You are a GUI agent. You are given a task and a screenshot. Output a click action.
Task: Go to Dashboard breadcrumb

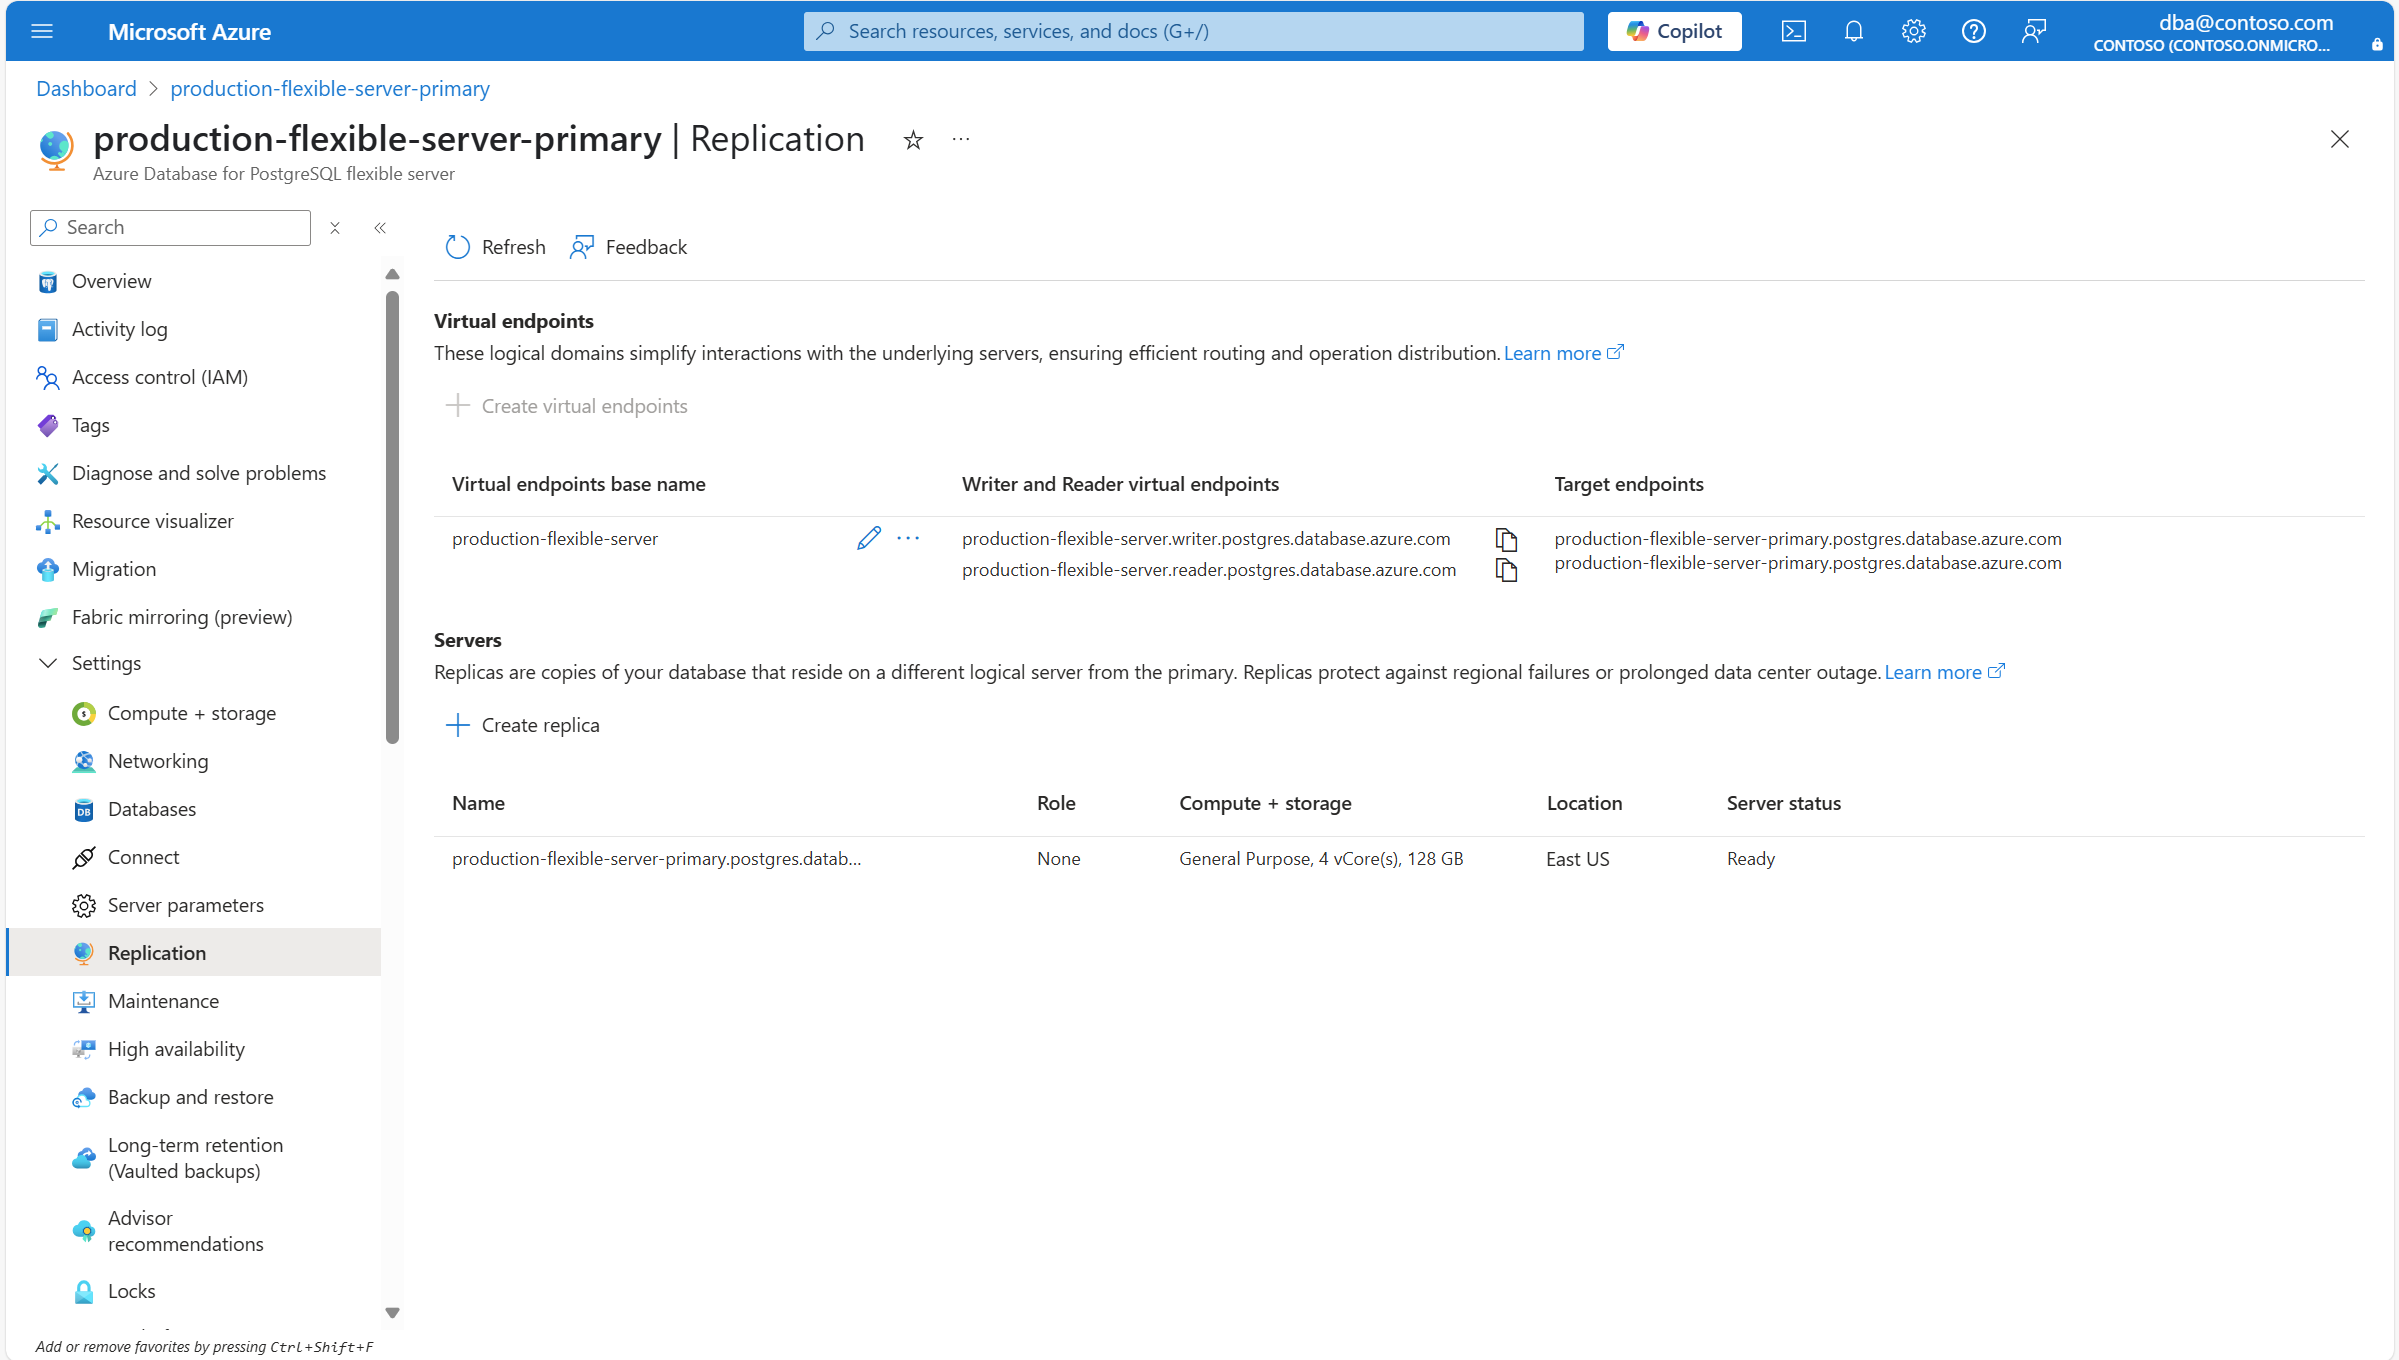coord(86,88)
